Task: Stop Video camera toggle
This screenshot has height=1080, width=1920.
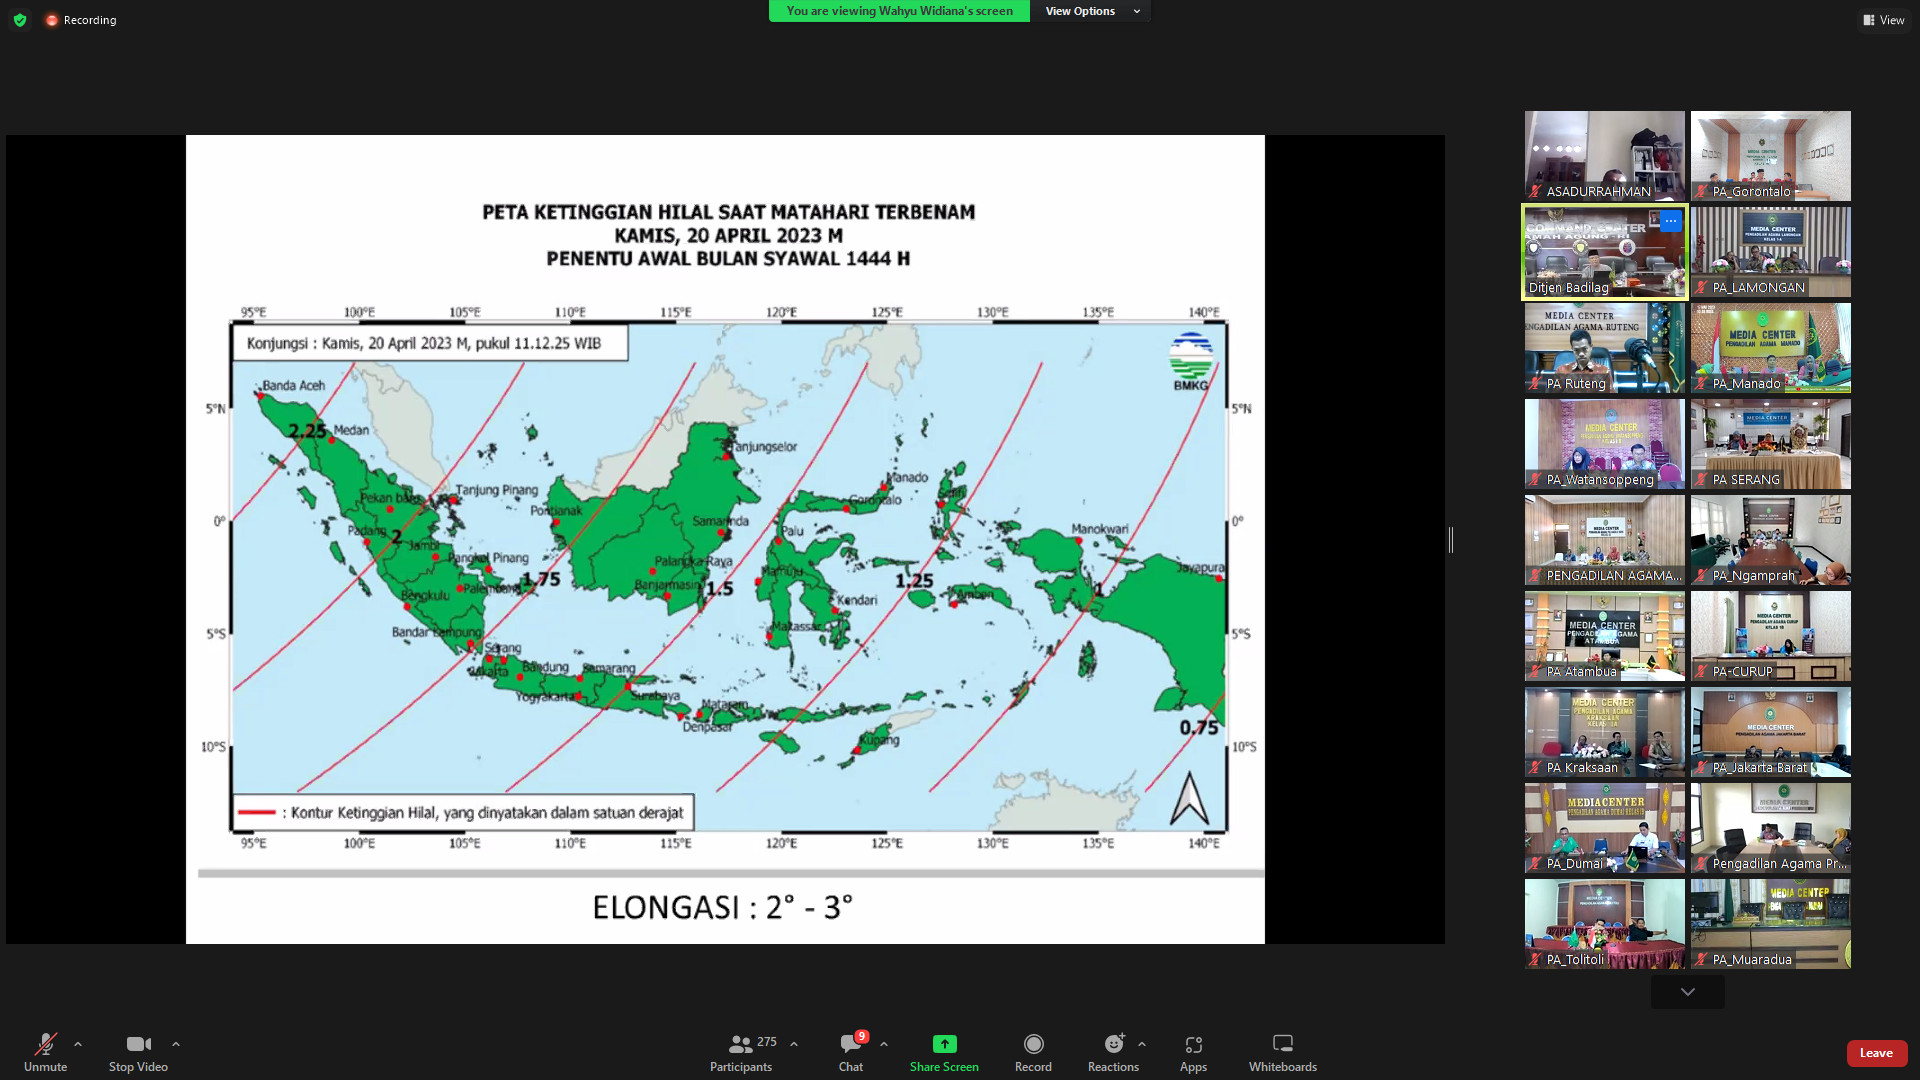Action: tap(138, 1045)
